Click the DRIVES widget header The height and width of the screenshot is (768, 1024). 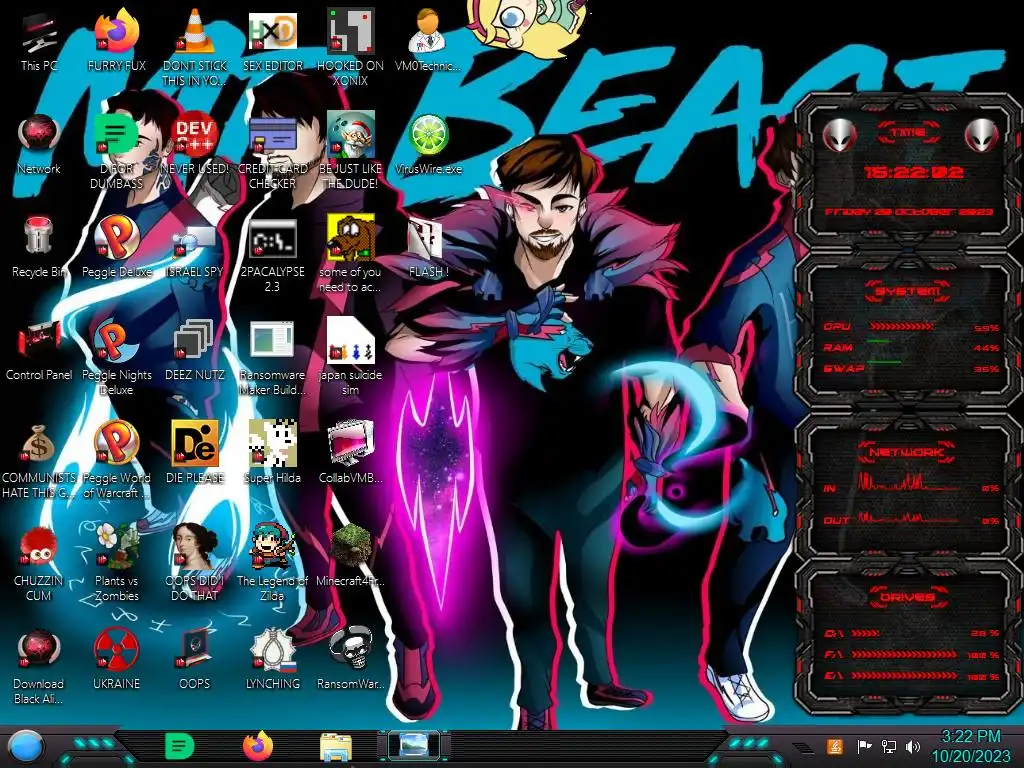[x=907, y=597]
